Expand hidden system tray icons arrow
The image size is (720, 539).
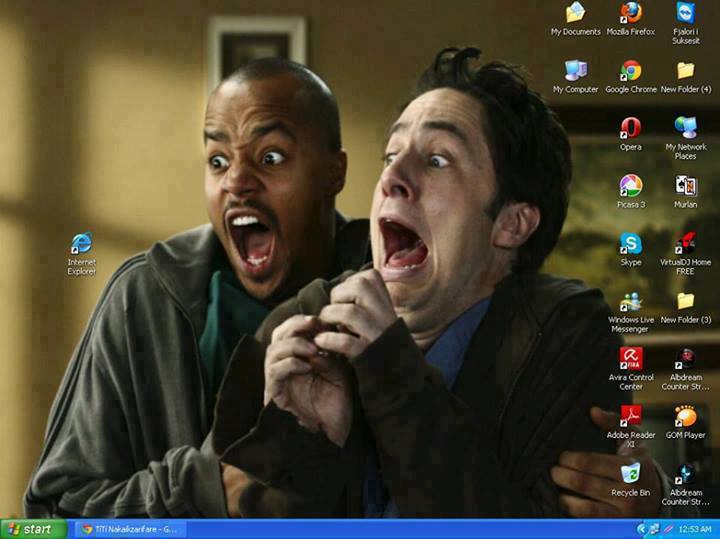point(642,529)
